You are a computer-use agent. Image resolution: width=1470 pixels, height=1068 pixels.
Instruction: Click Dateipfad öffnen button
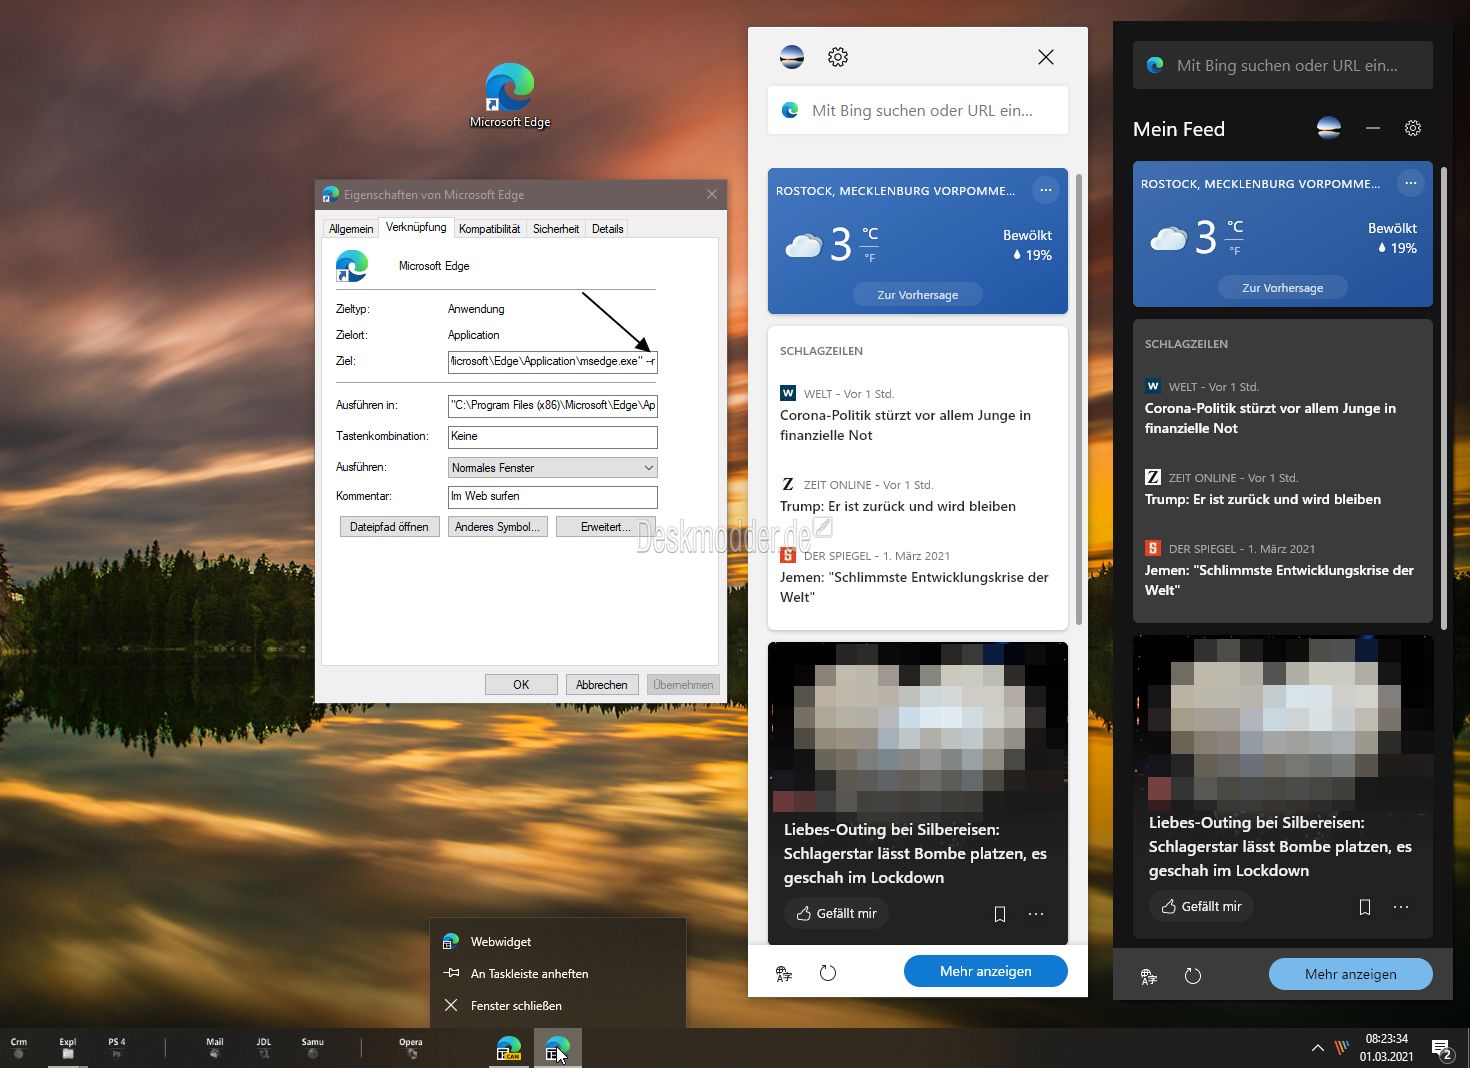tap(389, 527)
